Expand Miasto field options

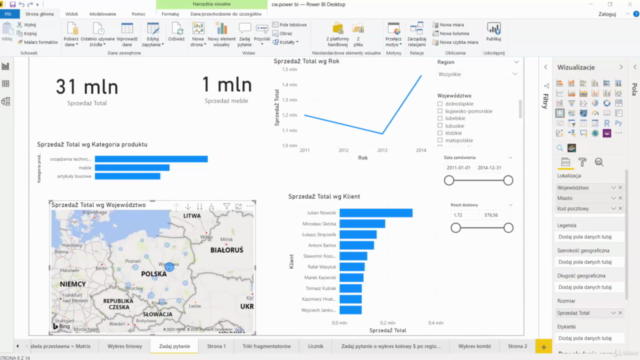(613, 198)
